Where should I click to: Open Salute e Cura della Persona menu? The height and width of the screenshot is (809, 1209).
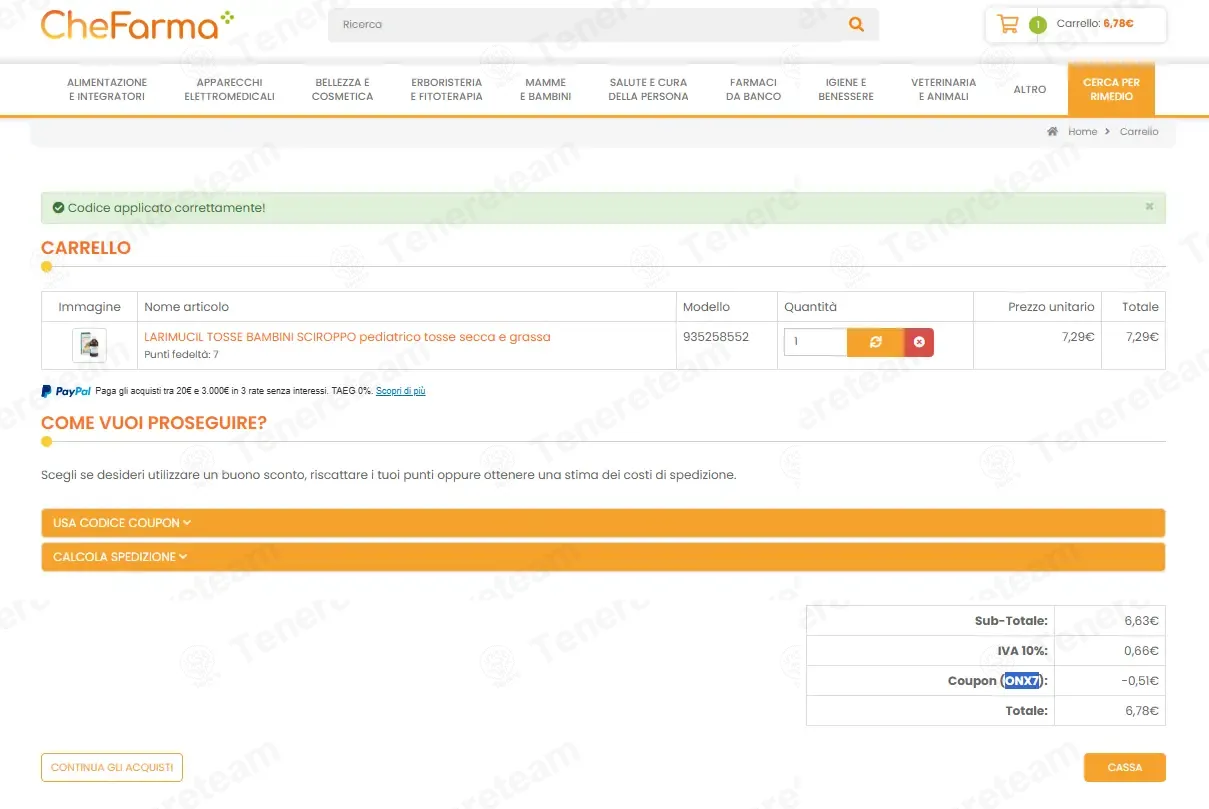(648, 90)
